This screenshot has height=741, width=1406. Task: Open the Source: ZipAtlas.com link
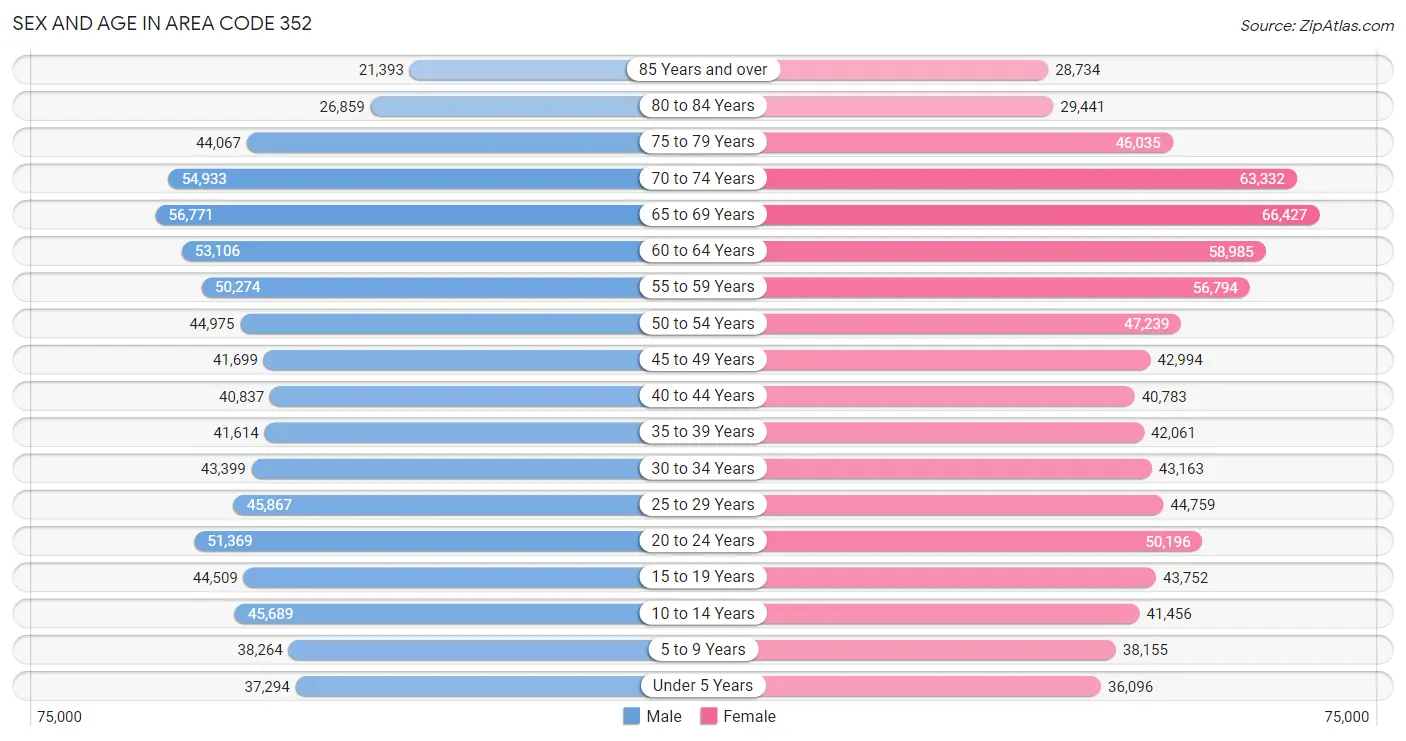tap(1316, 25)
